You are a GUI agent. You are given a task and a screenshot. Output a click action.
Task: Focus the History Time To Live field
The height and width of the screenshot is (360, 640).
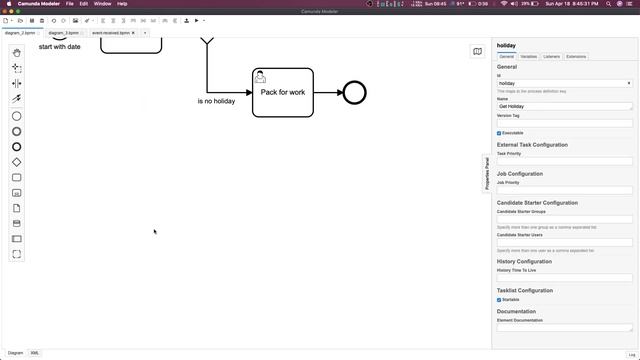[x=564, y=278]
